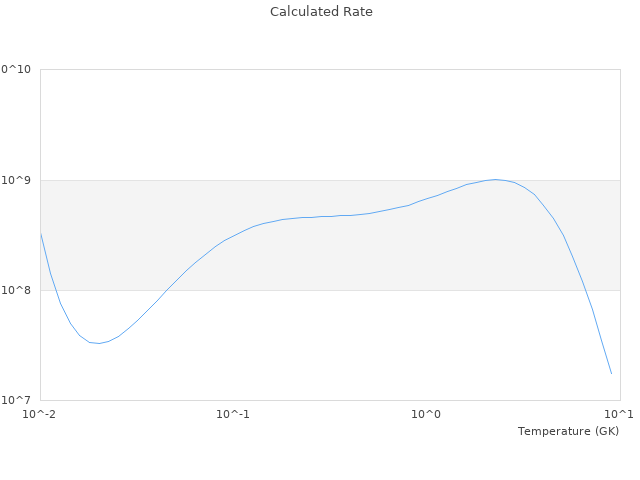The height and width of the screenshot is (480, 640).
Task: Click the curve directly above the 10^0 tick
Action: tap(427, 198)
